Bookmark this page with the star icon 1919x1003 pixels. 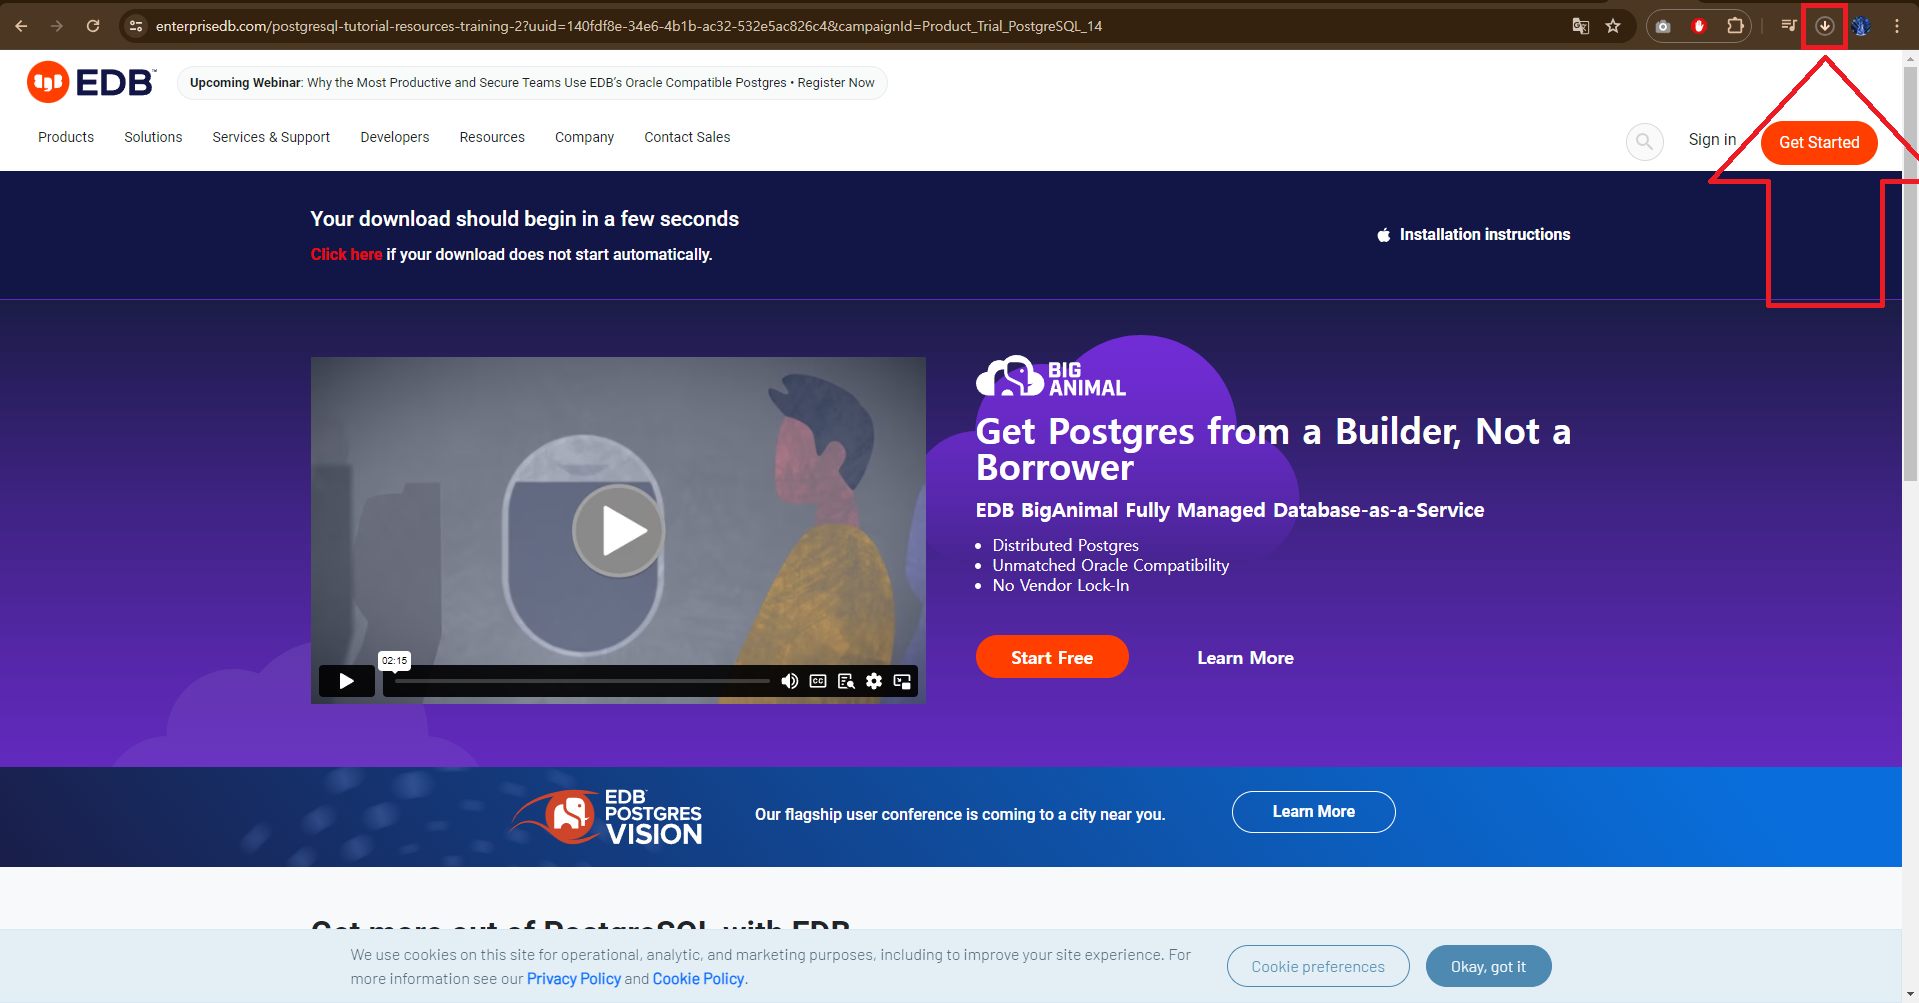tap(1613, 26)
